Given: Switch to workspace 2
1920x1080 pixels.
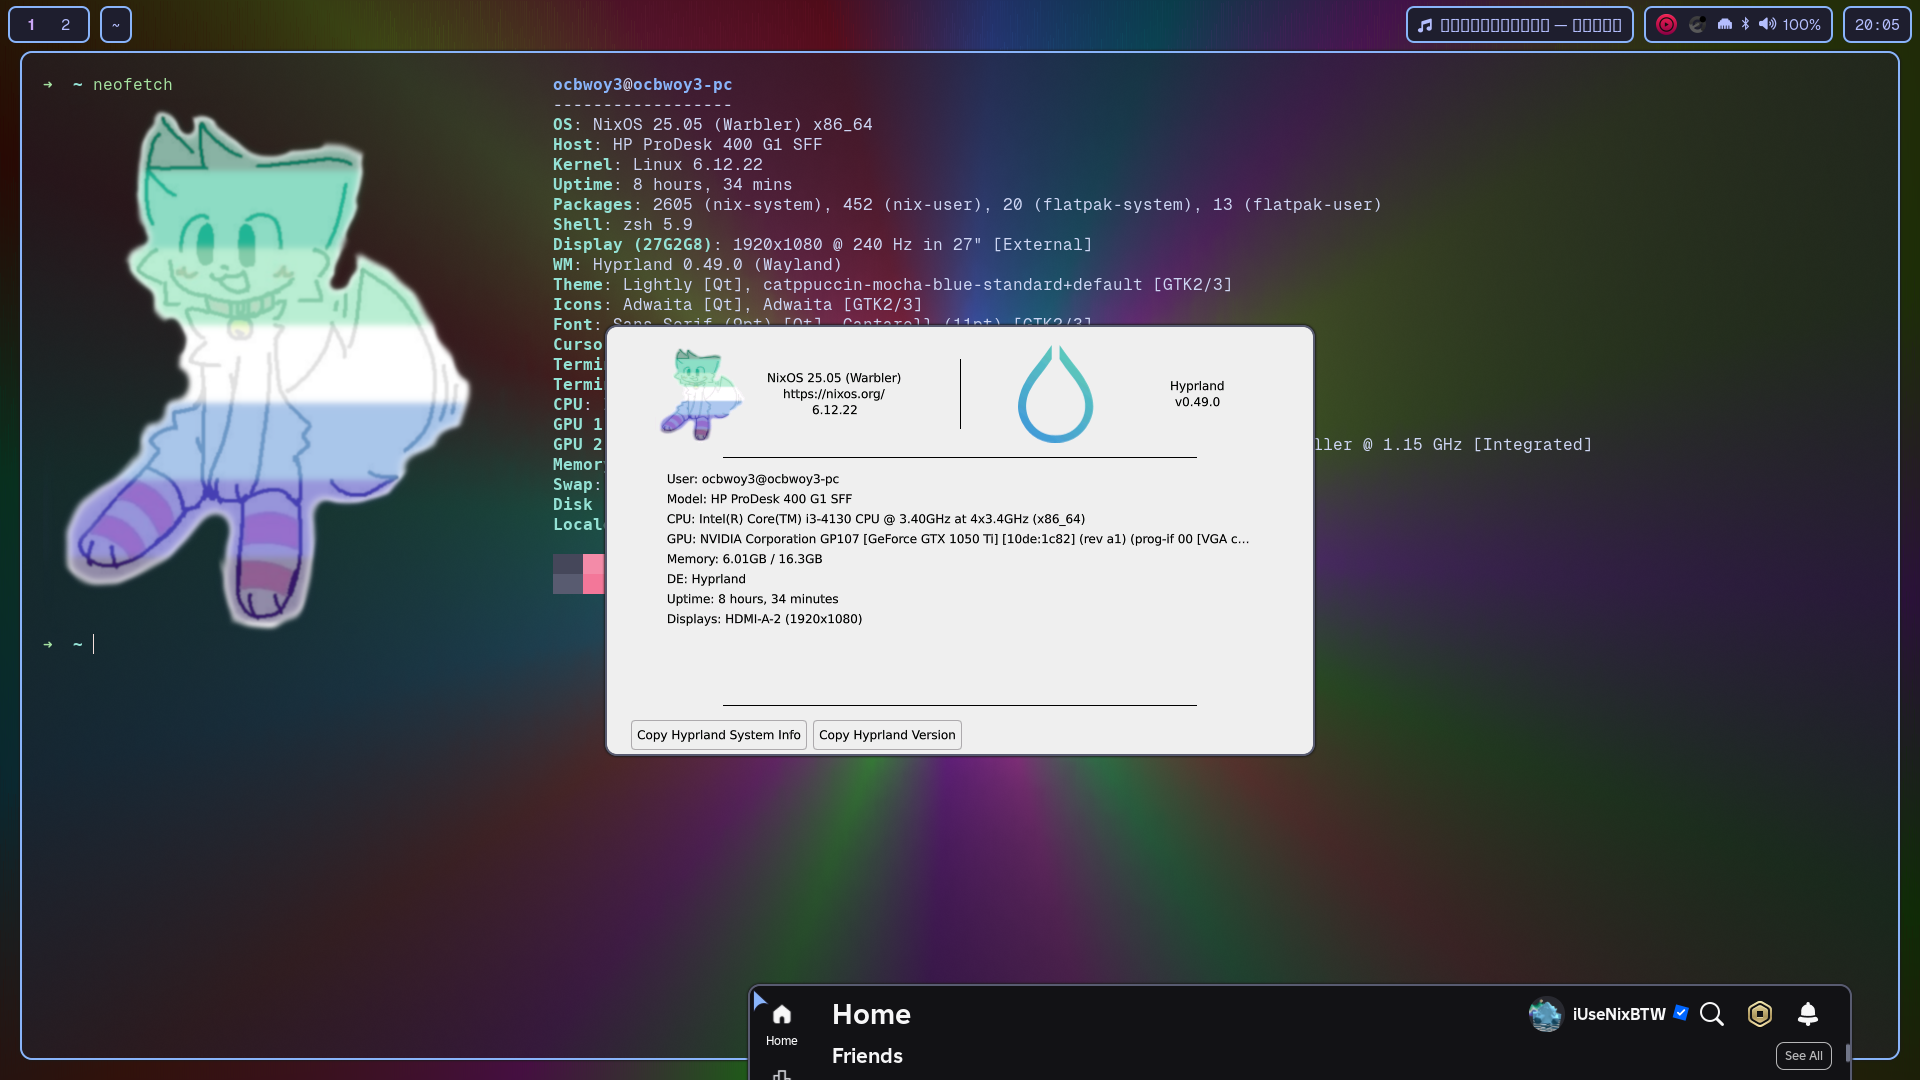Looking at the screenshot, I should (66, 24).
